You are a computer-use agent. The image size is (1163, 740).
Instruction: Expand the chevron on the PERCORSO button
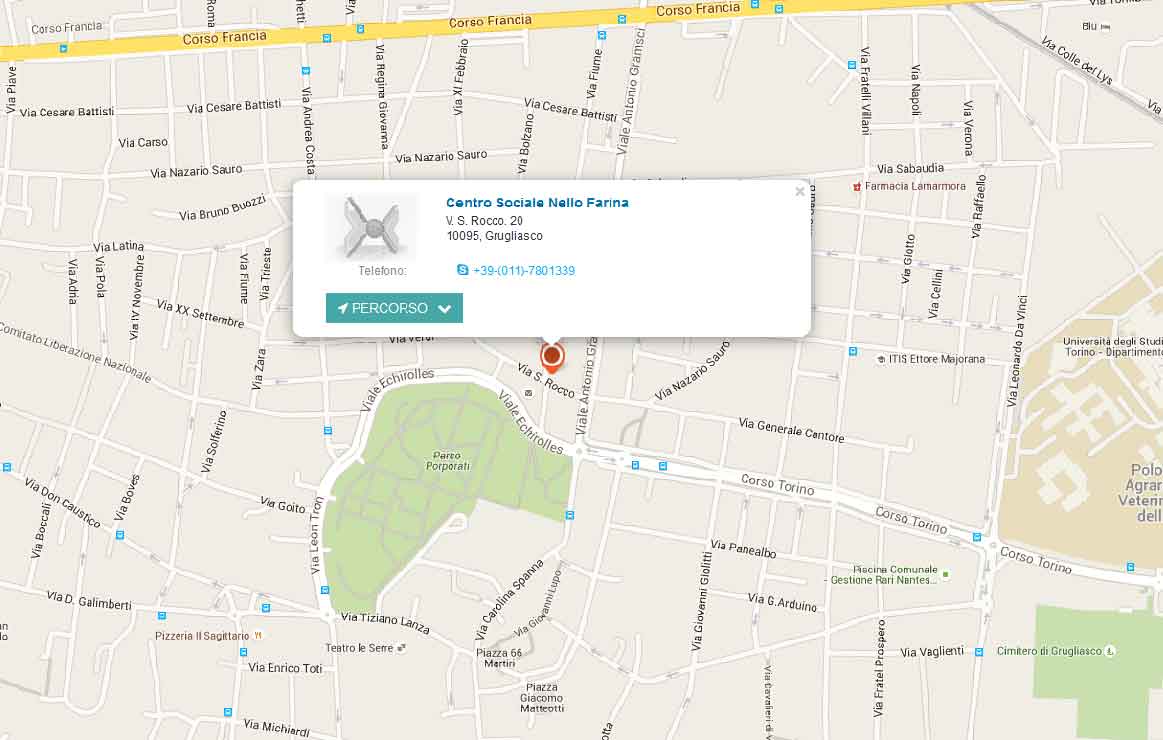coord(444,308)
